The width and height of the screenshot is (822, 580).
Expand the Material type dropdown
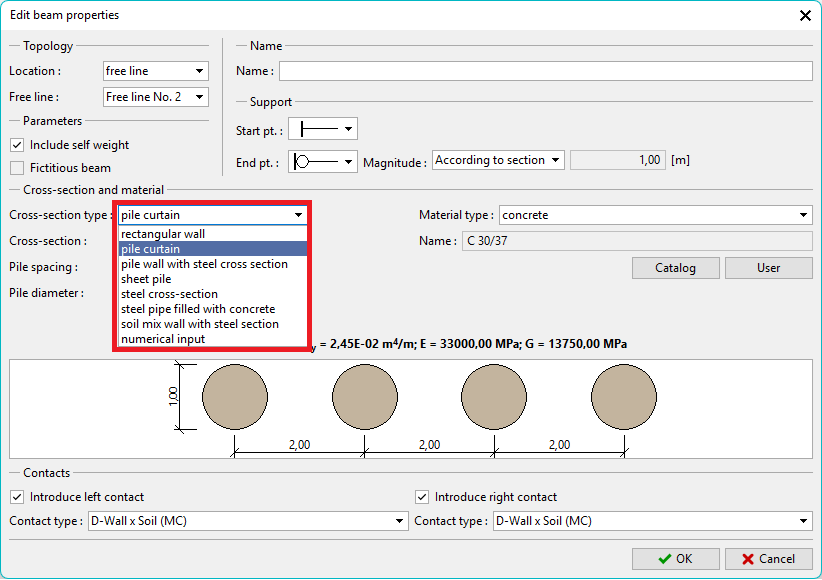click(655, 215)
